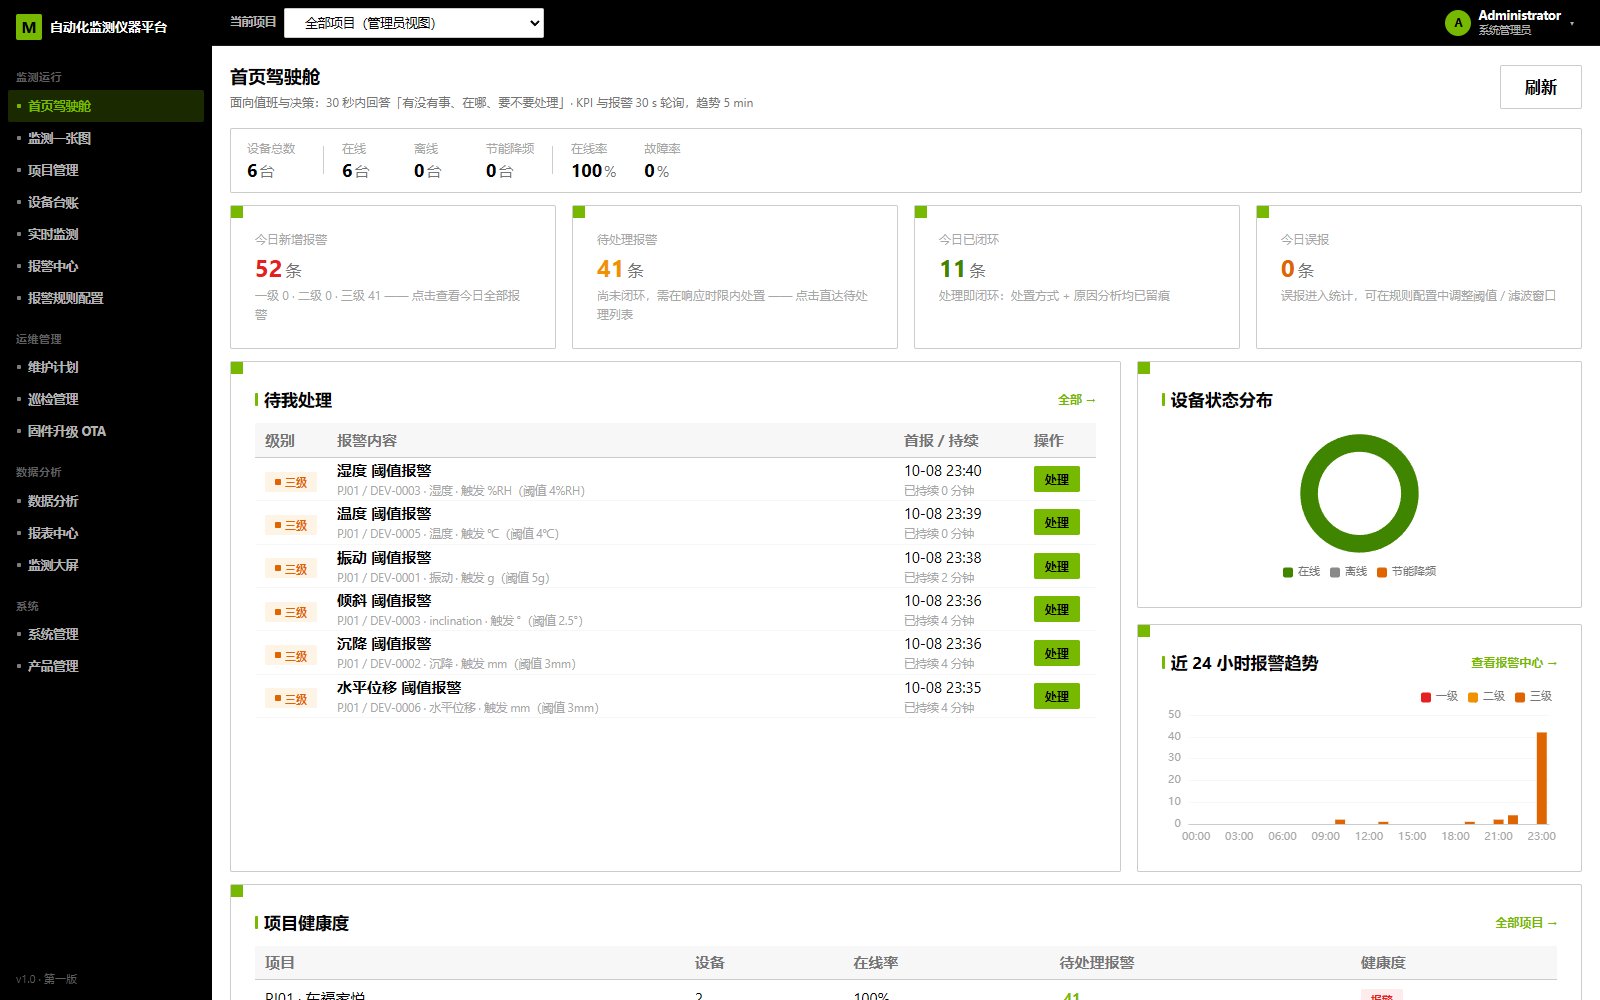Image resolution: width=1600 pixels, height=1000 pixels.
Task: Navigate to 实时监测
Action: click(x=106, y=234)
